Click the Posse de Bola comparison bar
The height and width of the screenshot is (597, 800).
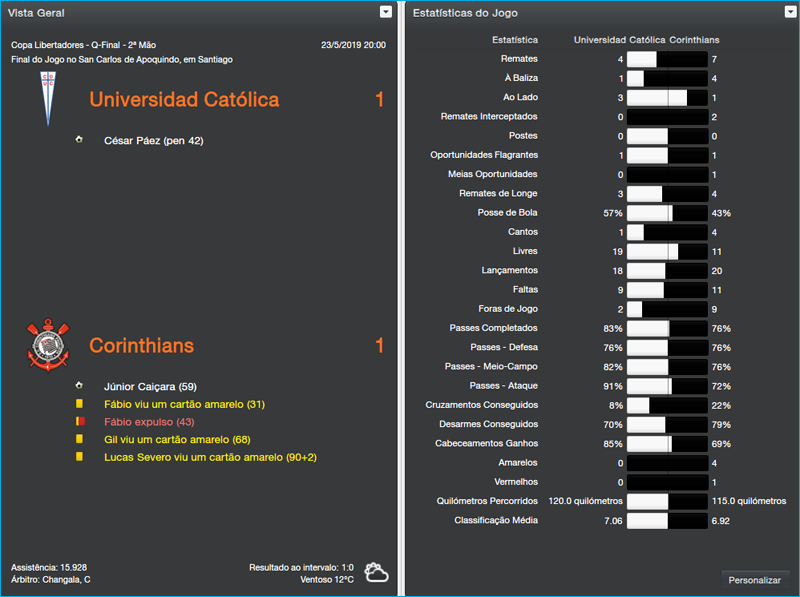(x=666, y=213)
